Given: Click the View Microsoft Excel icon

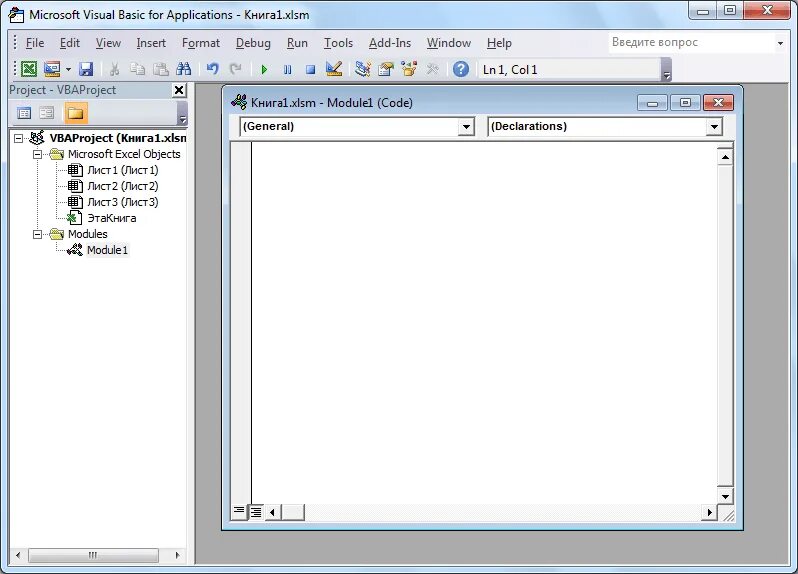Looking at the screenshot, I should pyautogui.click(x=29, y=69).
